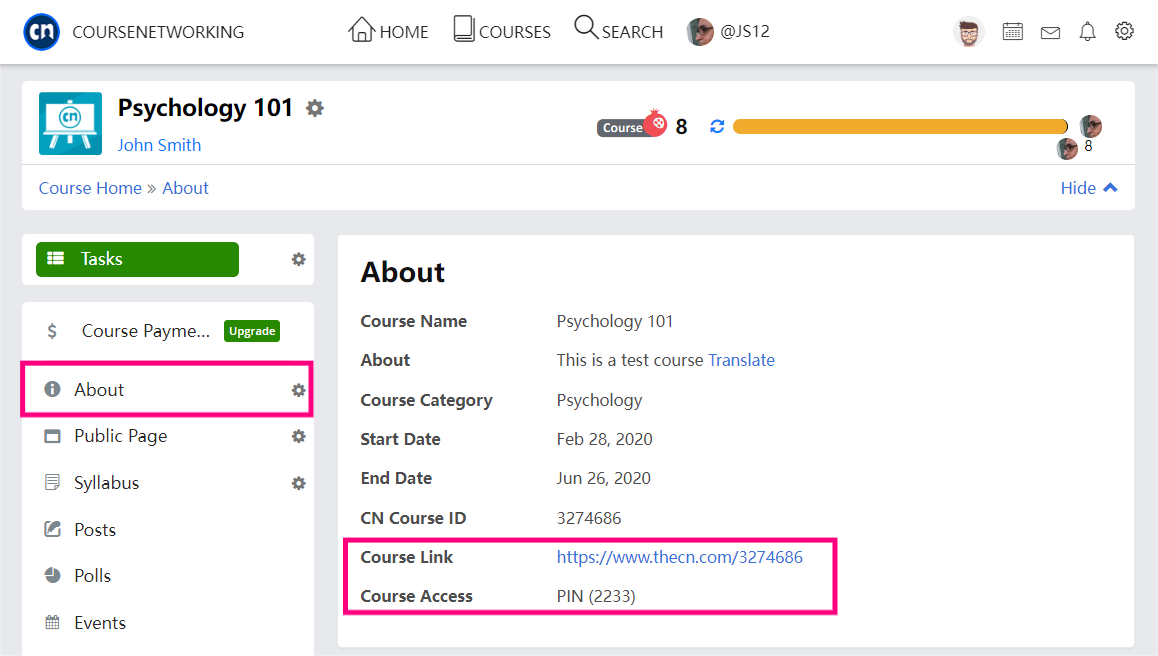Click the Start Date value Feb 28, 2020

click(605, 440)
